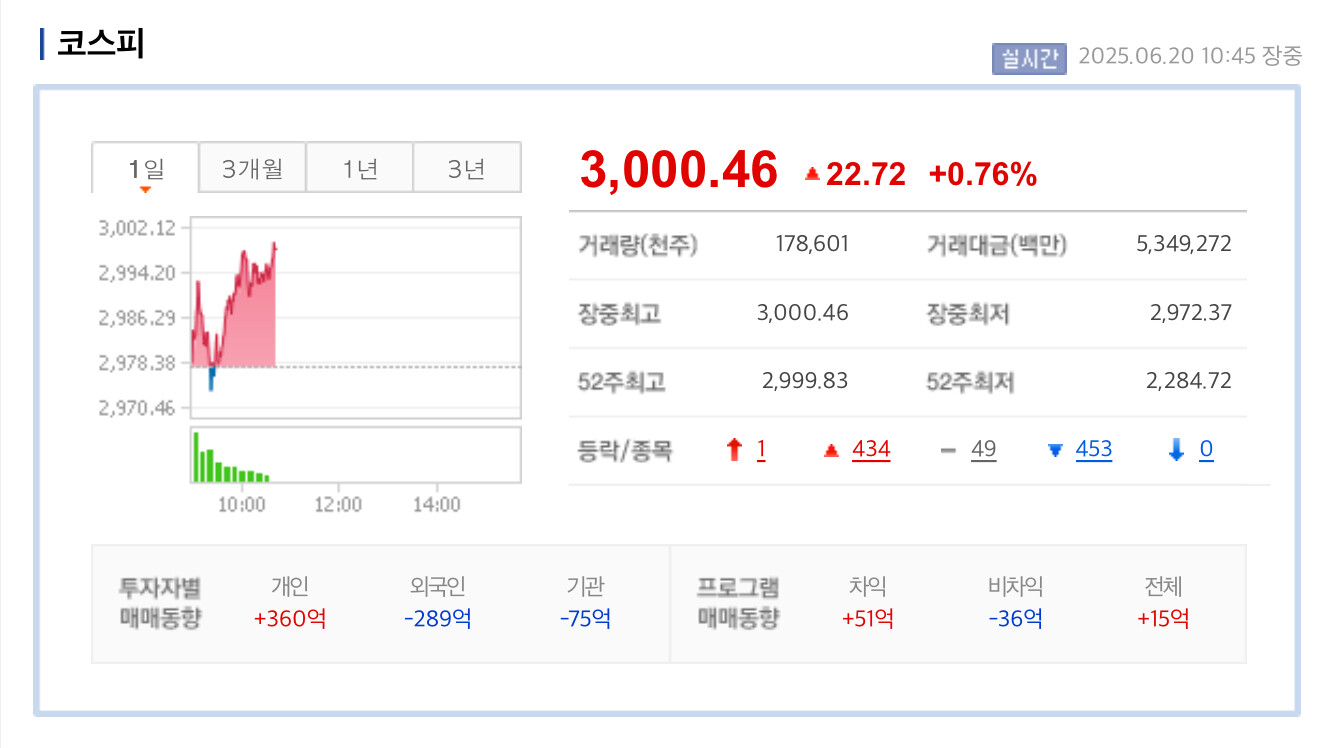Screen dimensions: 1330x748
Task: Open the 453 falling stocks link
Action: click(x=1094, y=450)
